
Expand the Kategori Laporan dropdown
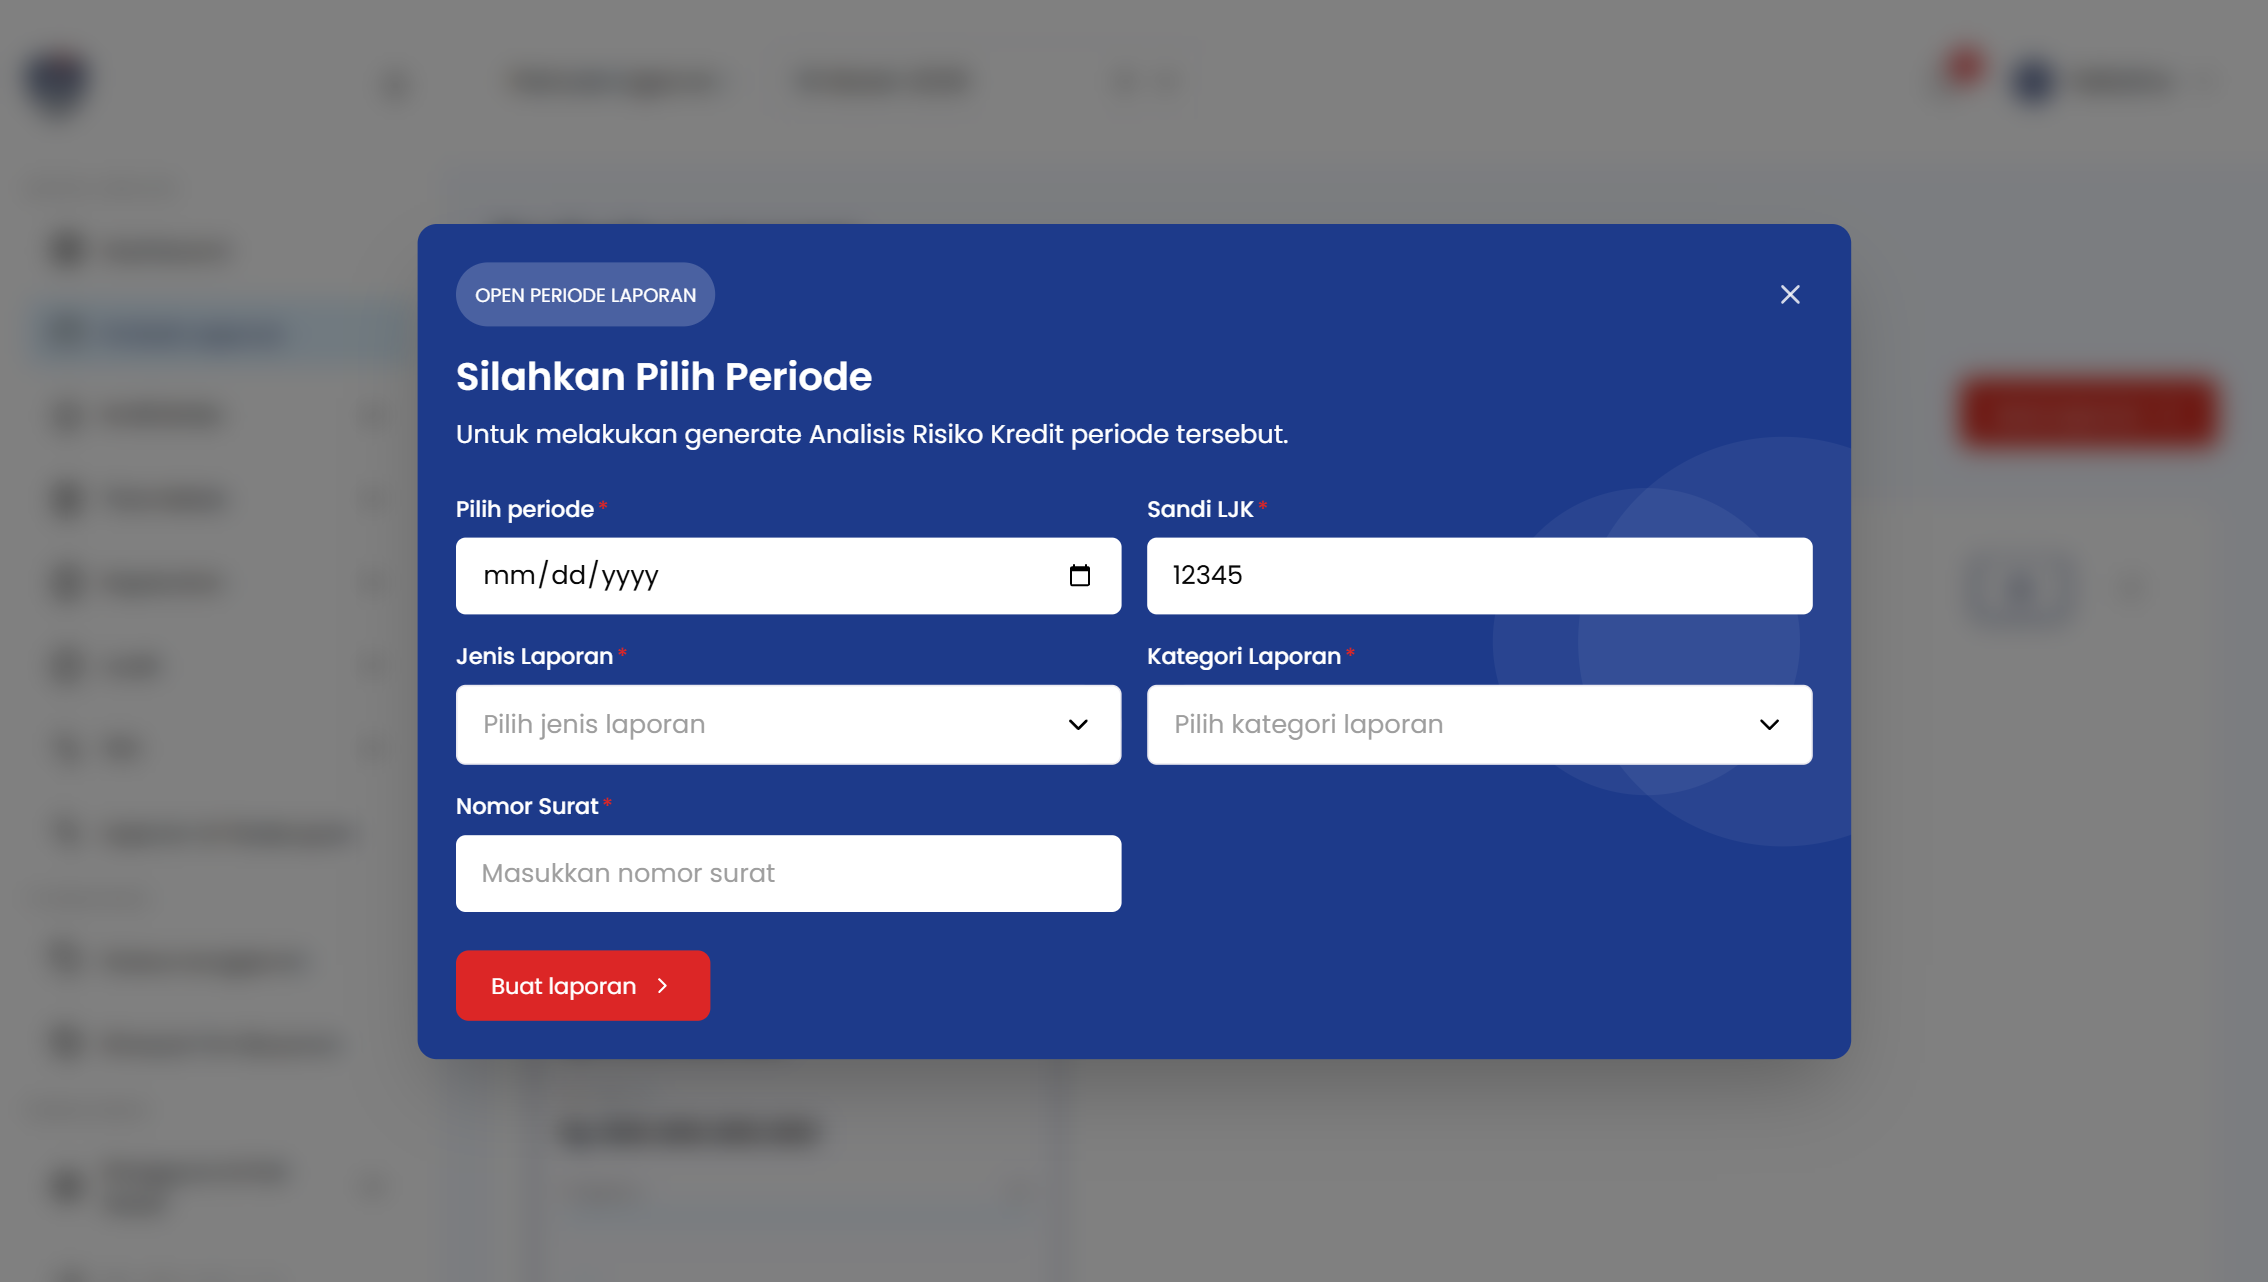point(1478,724)
